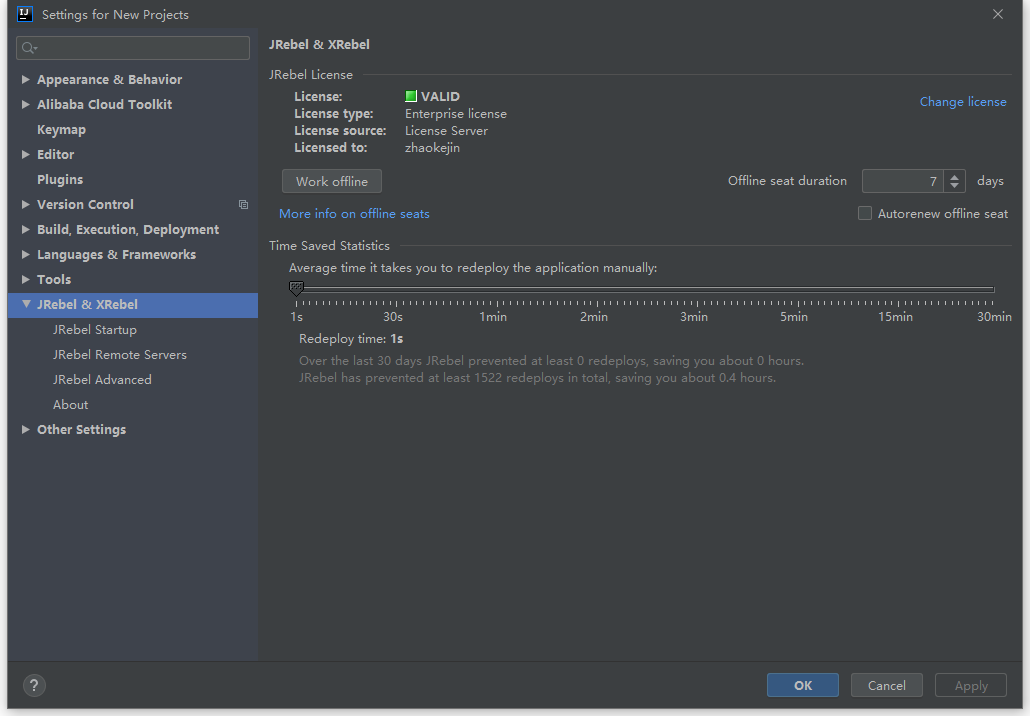Select the Alibaba Cloud Toolkit label
1030x716 pixels.
click(x=104, y=104)
